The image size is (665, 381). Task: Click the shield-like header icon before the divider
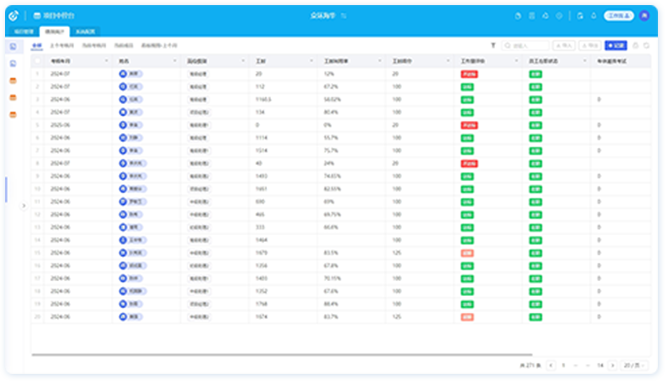(x=559, y=16)
